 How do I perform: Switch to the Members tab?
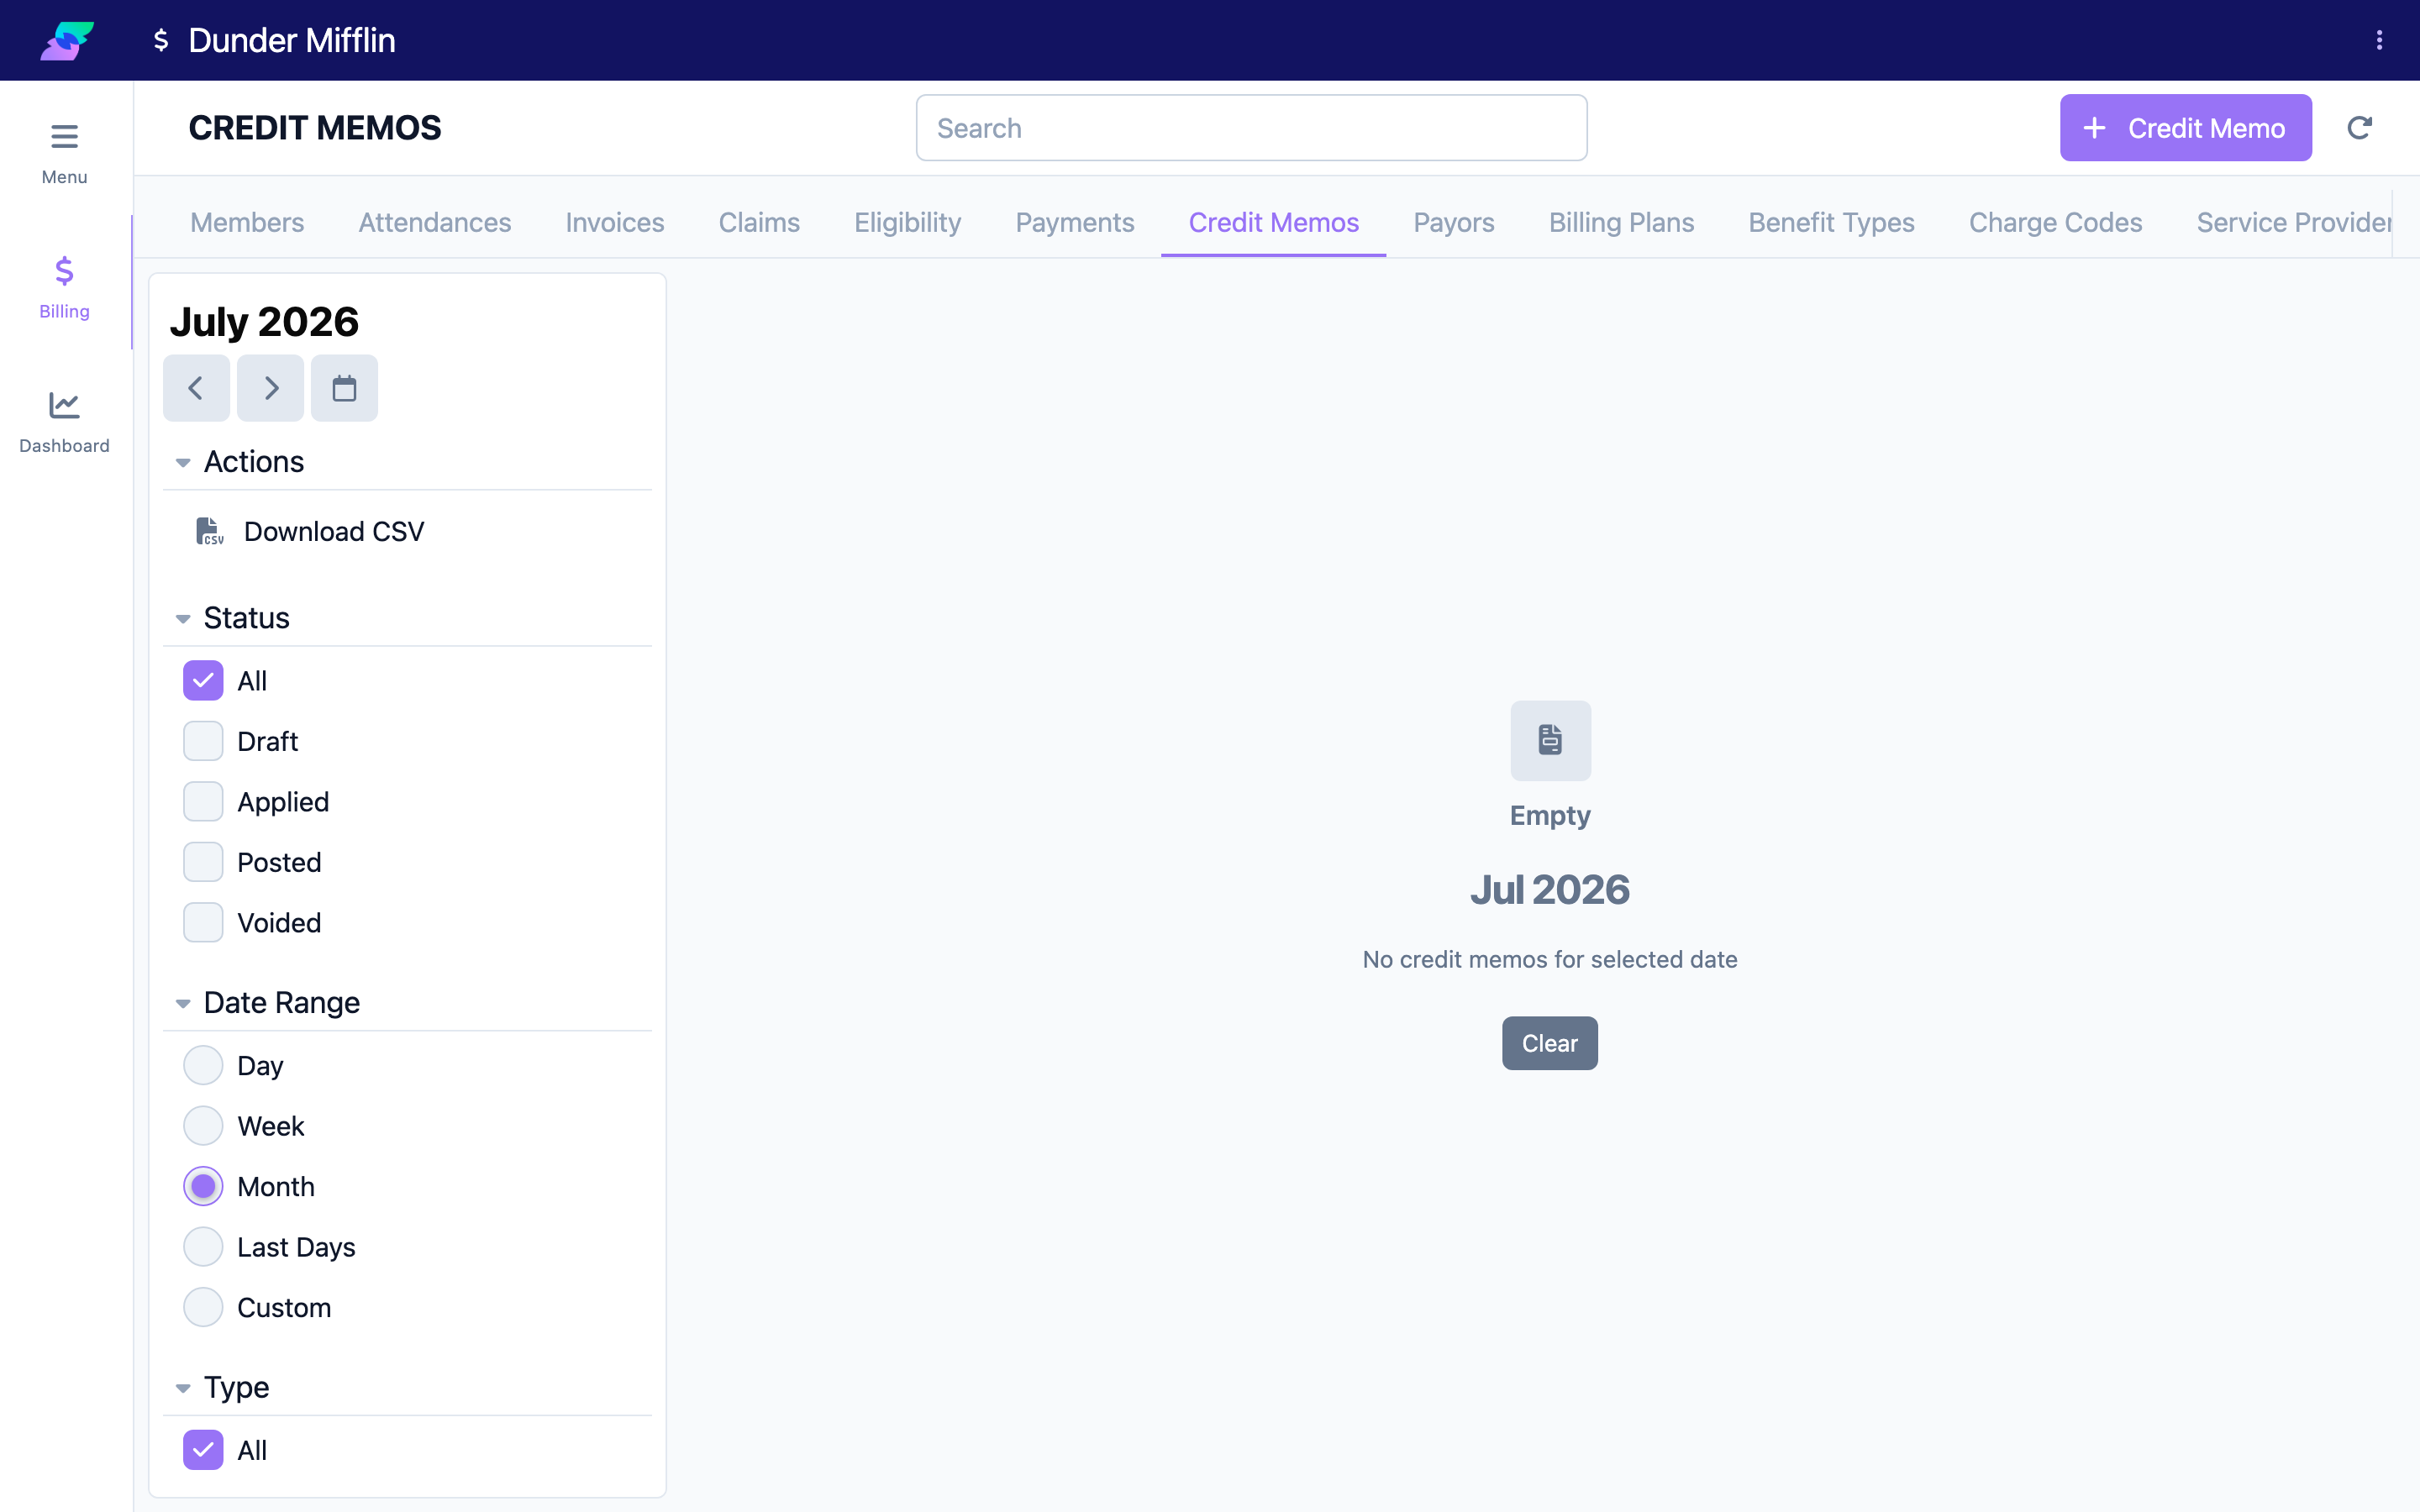click(247, 222)
